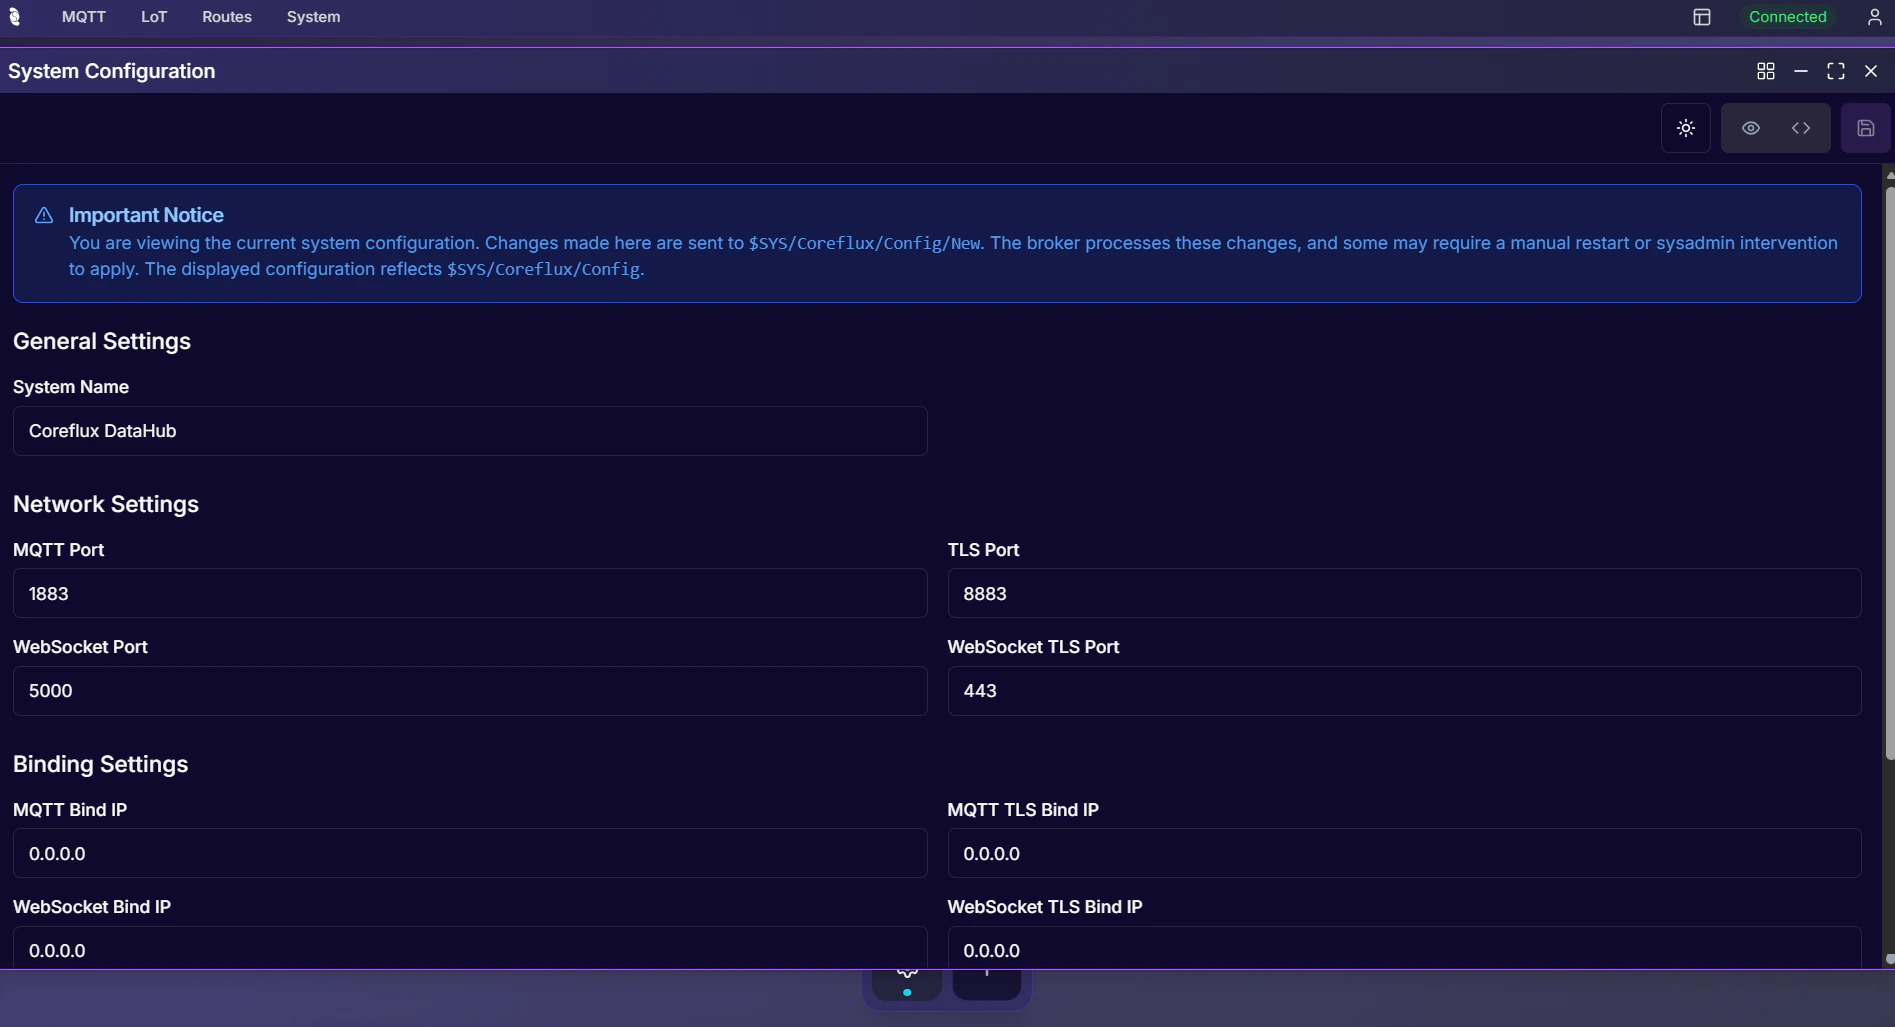Click the $SYS/Coreflux/Config/New reference link
The width and height of the screenshot is (1895, 1027).
point(866,243)
